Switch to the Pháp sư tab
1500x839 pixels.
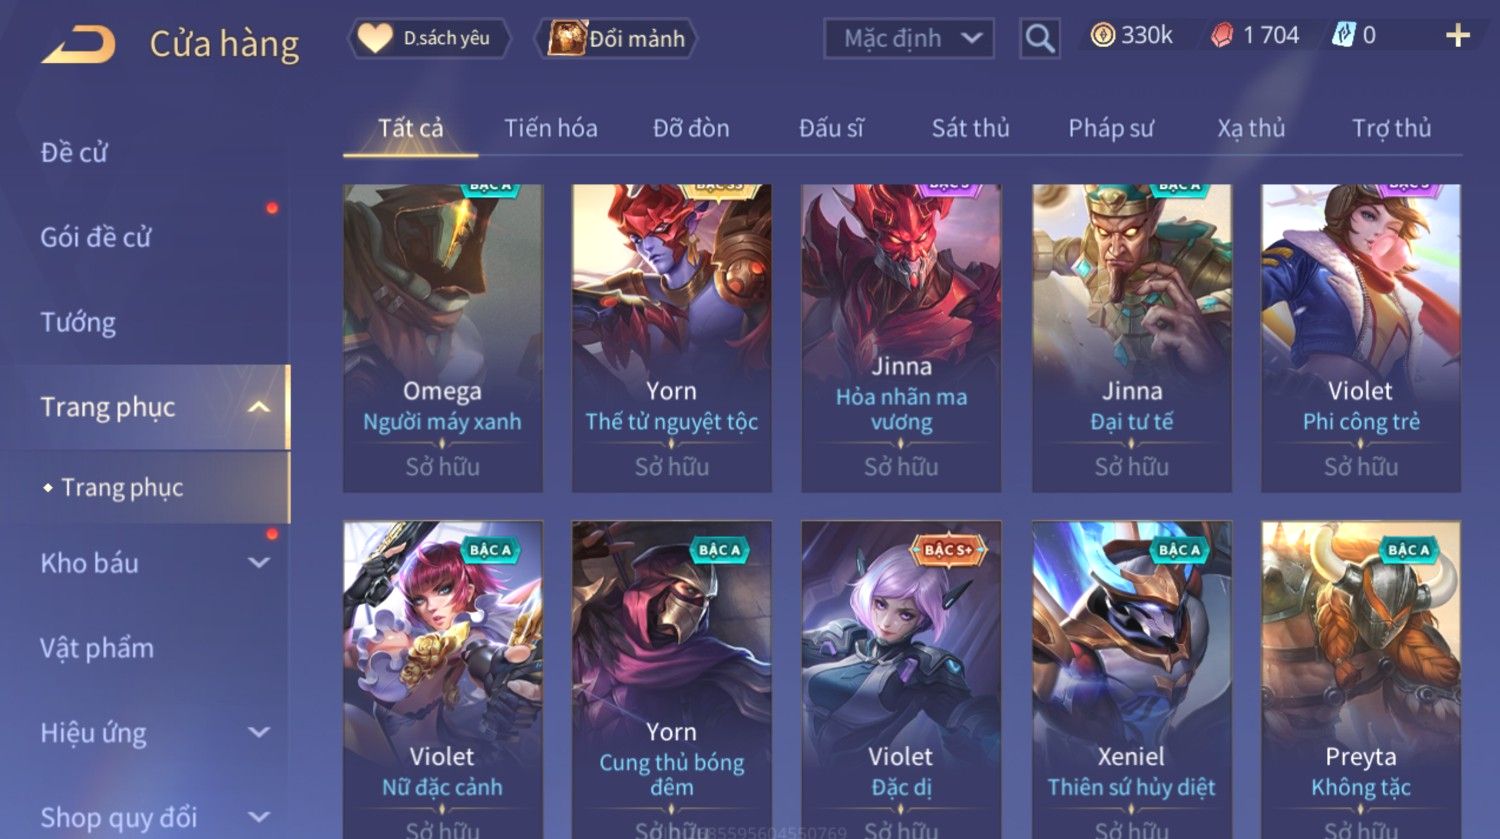(x=1110, y=128)
